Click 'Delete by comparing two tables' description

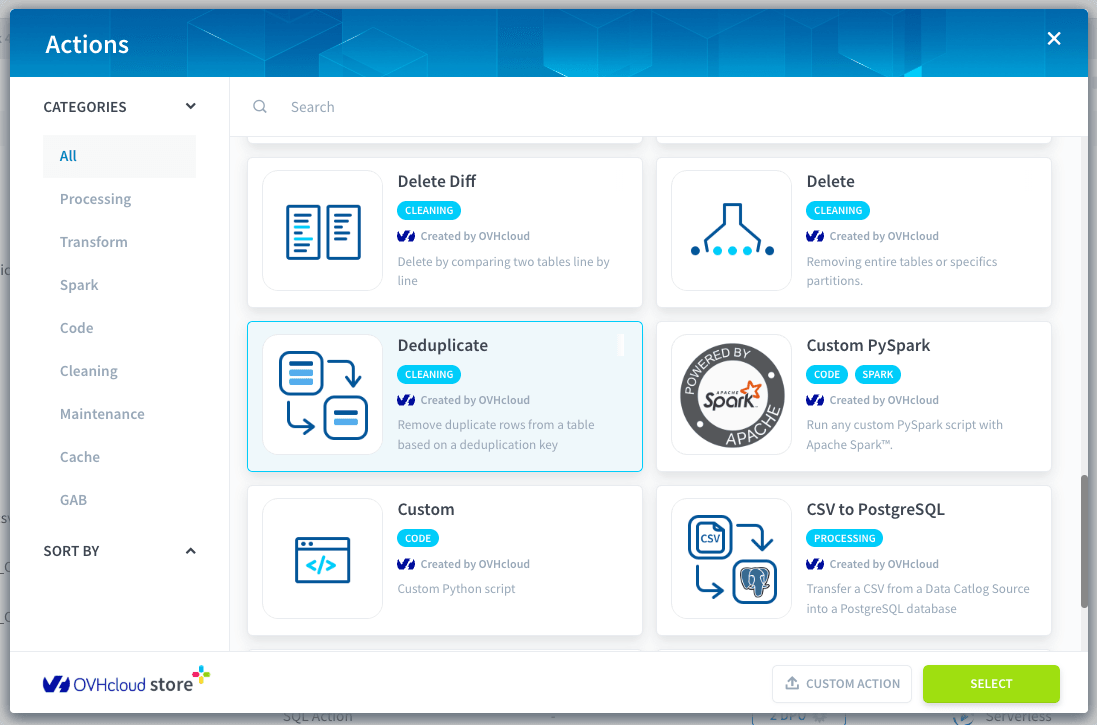pos(503,271)
